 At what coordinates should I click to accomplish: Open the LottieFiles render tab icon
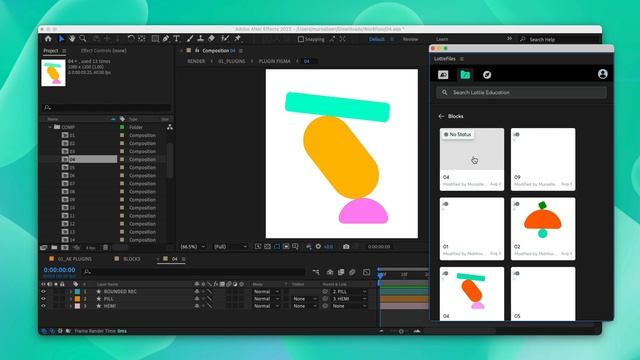pos(443,75)
